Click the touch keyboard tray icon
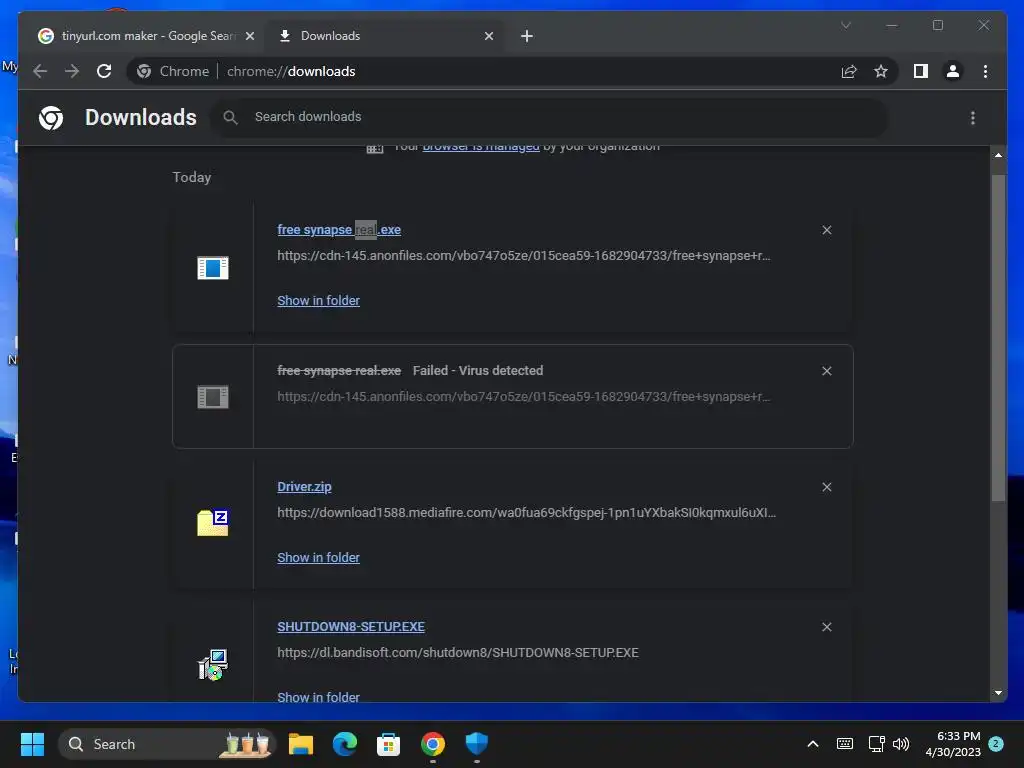 (844, 744)
